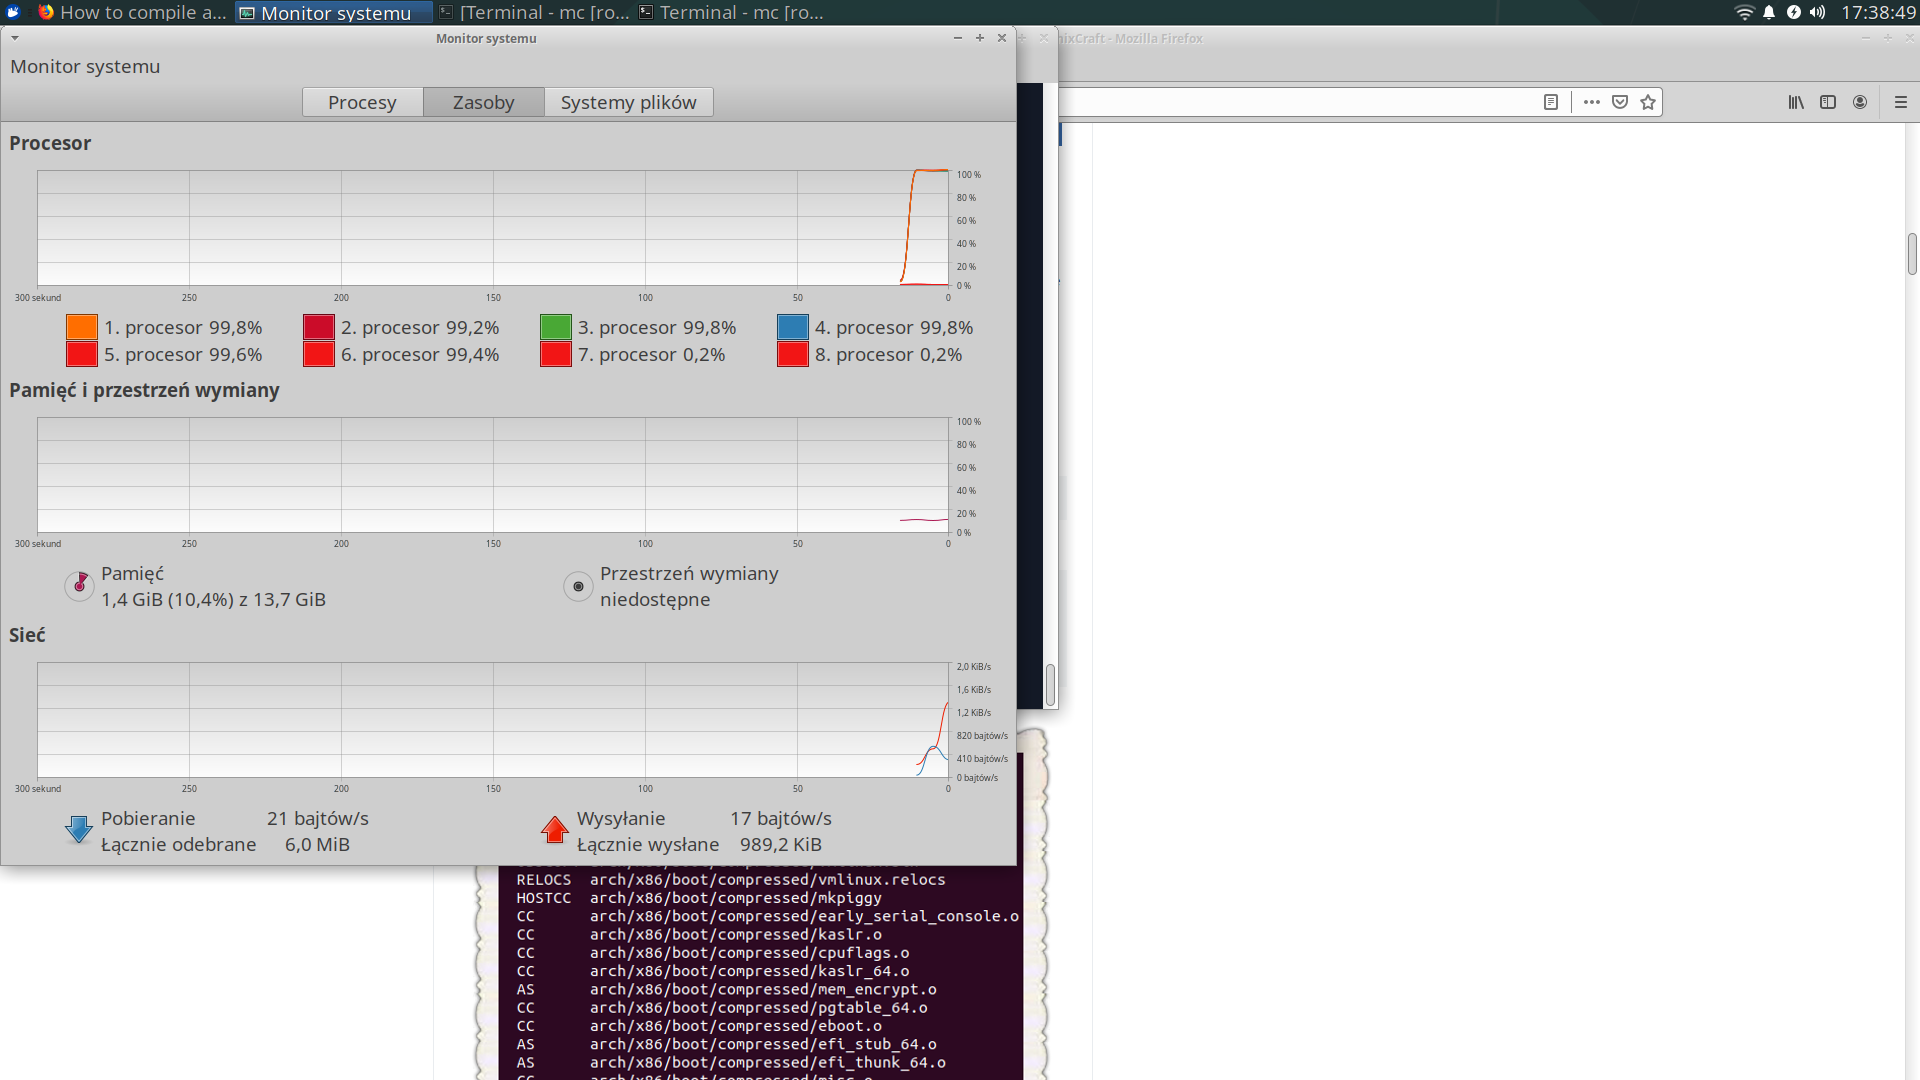Change the green color of 3. procesor
The width and height of the screenshot is (1920, 1080).
(x=556, y=327)
